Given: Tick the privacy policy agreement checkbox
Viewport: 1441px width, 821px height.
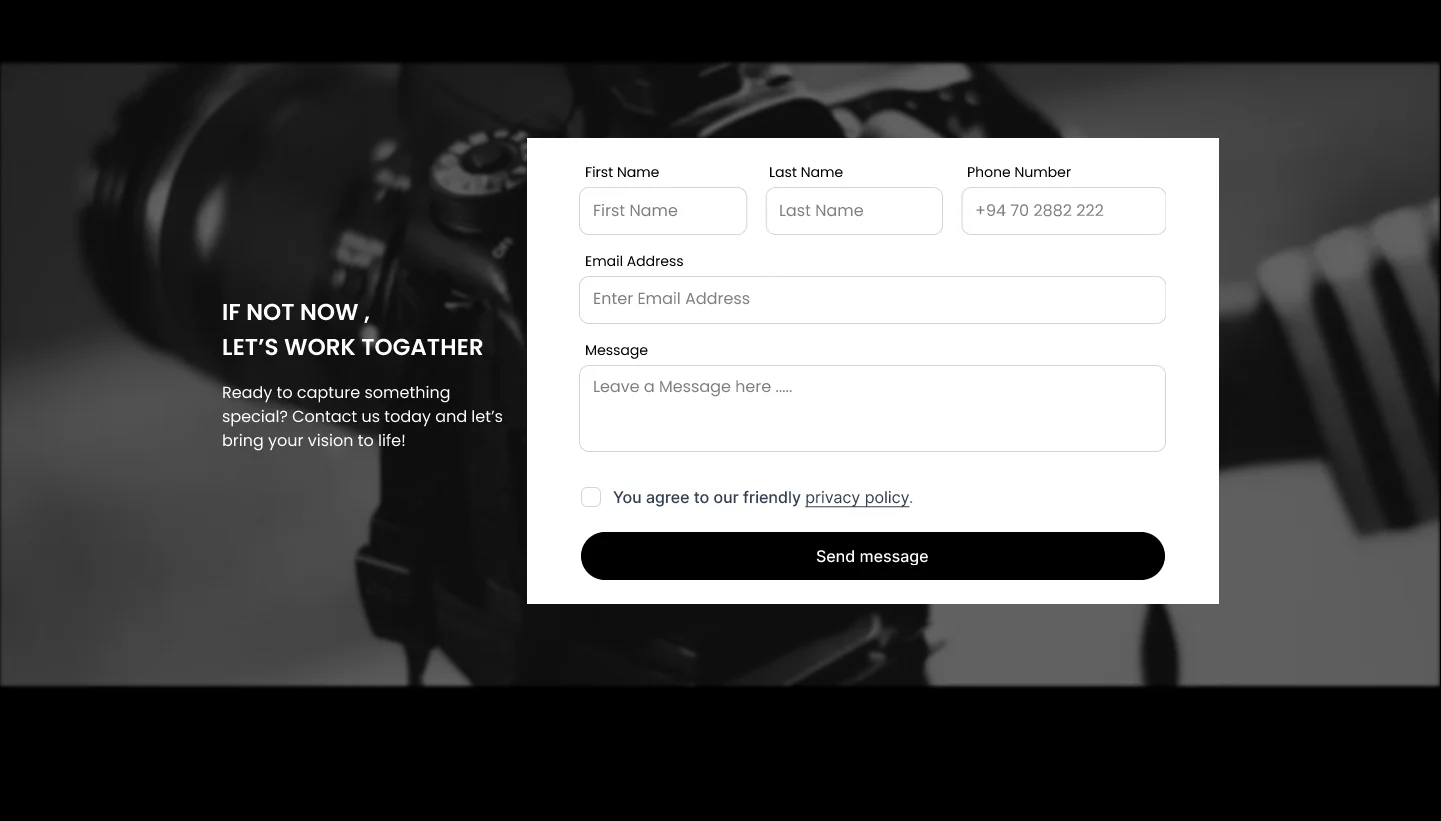Looking at the screenshot, I should (591, 497).
